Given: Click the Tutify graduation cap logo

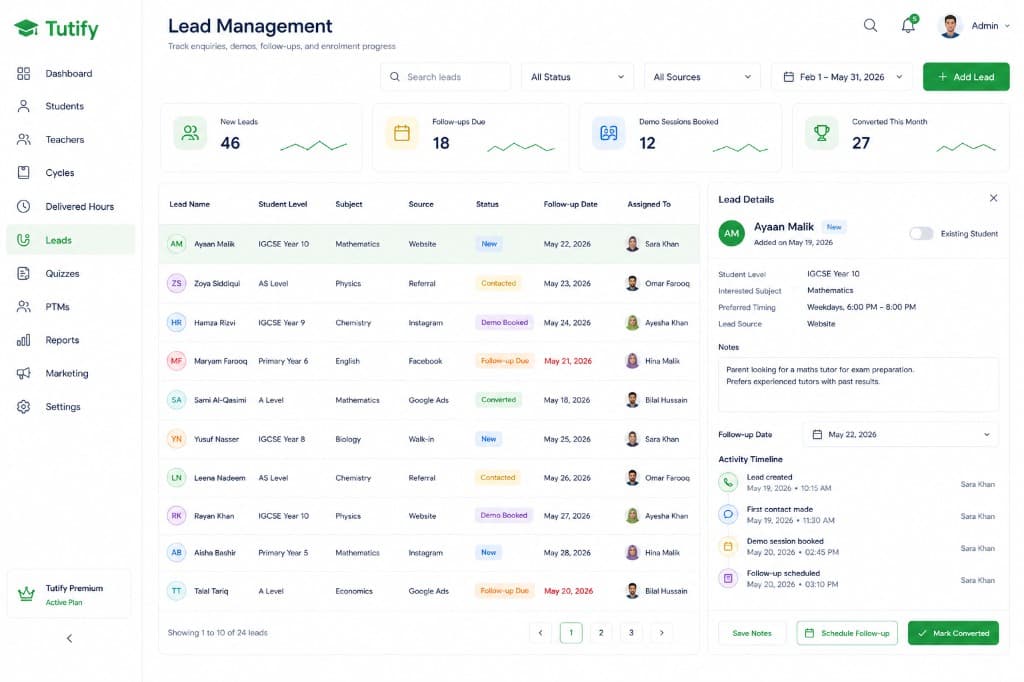Looking at the screenshot, I should click(x=26, y=28).
